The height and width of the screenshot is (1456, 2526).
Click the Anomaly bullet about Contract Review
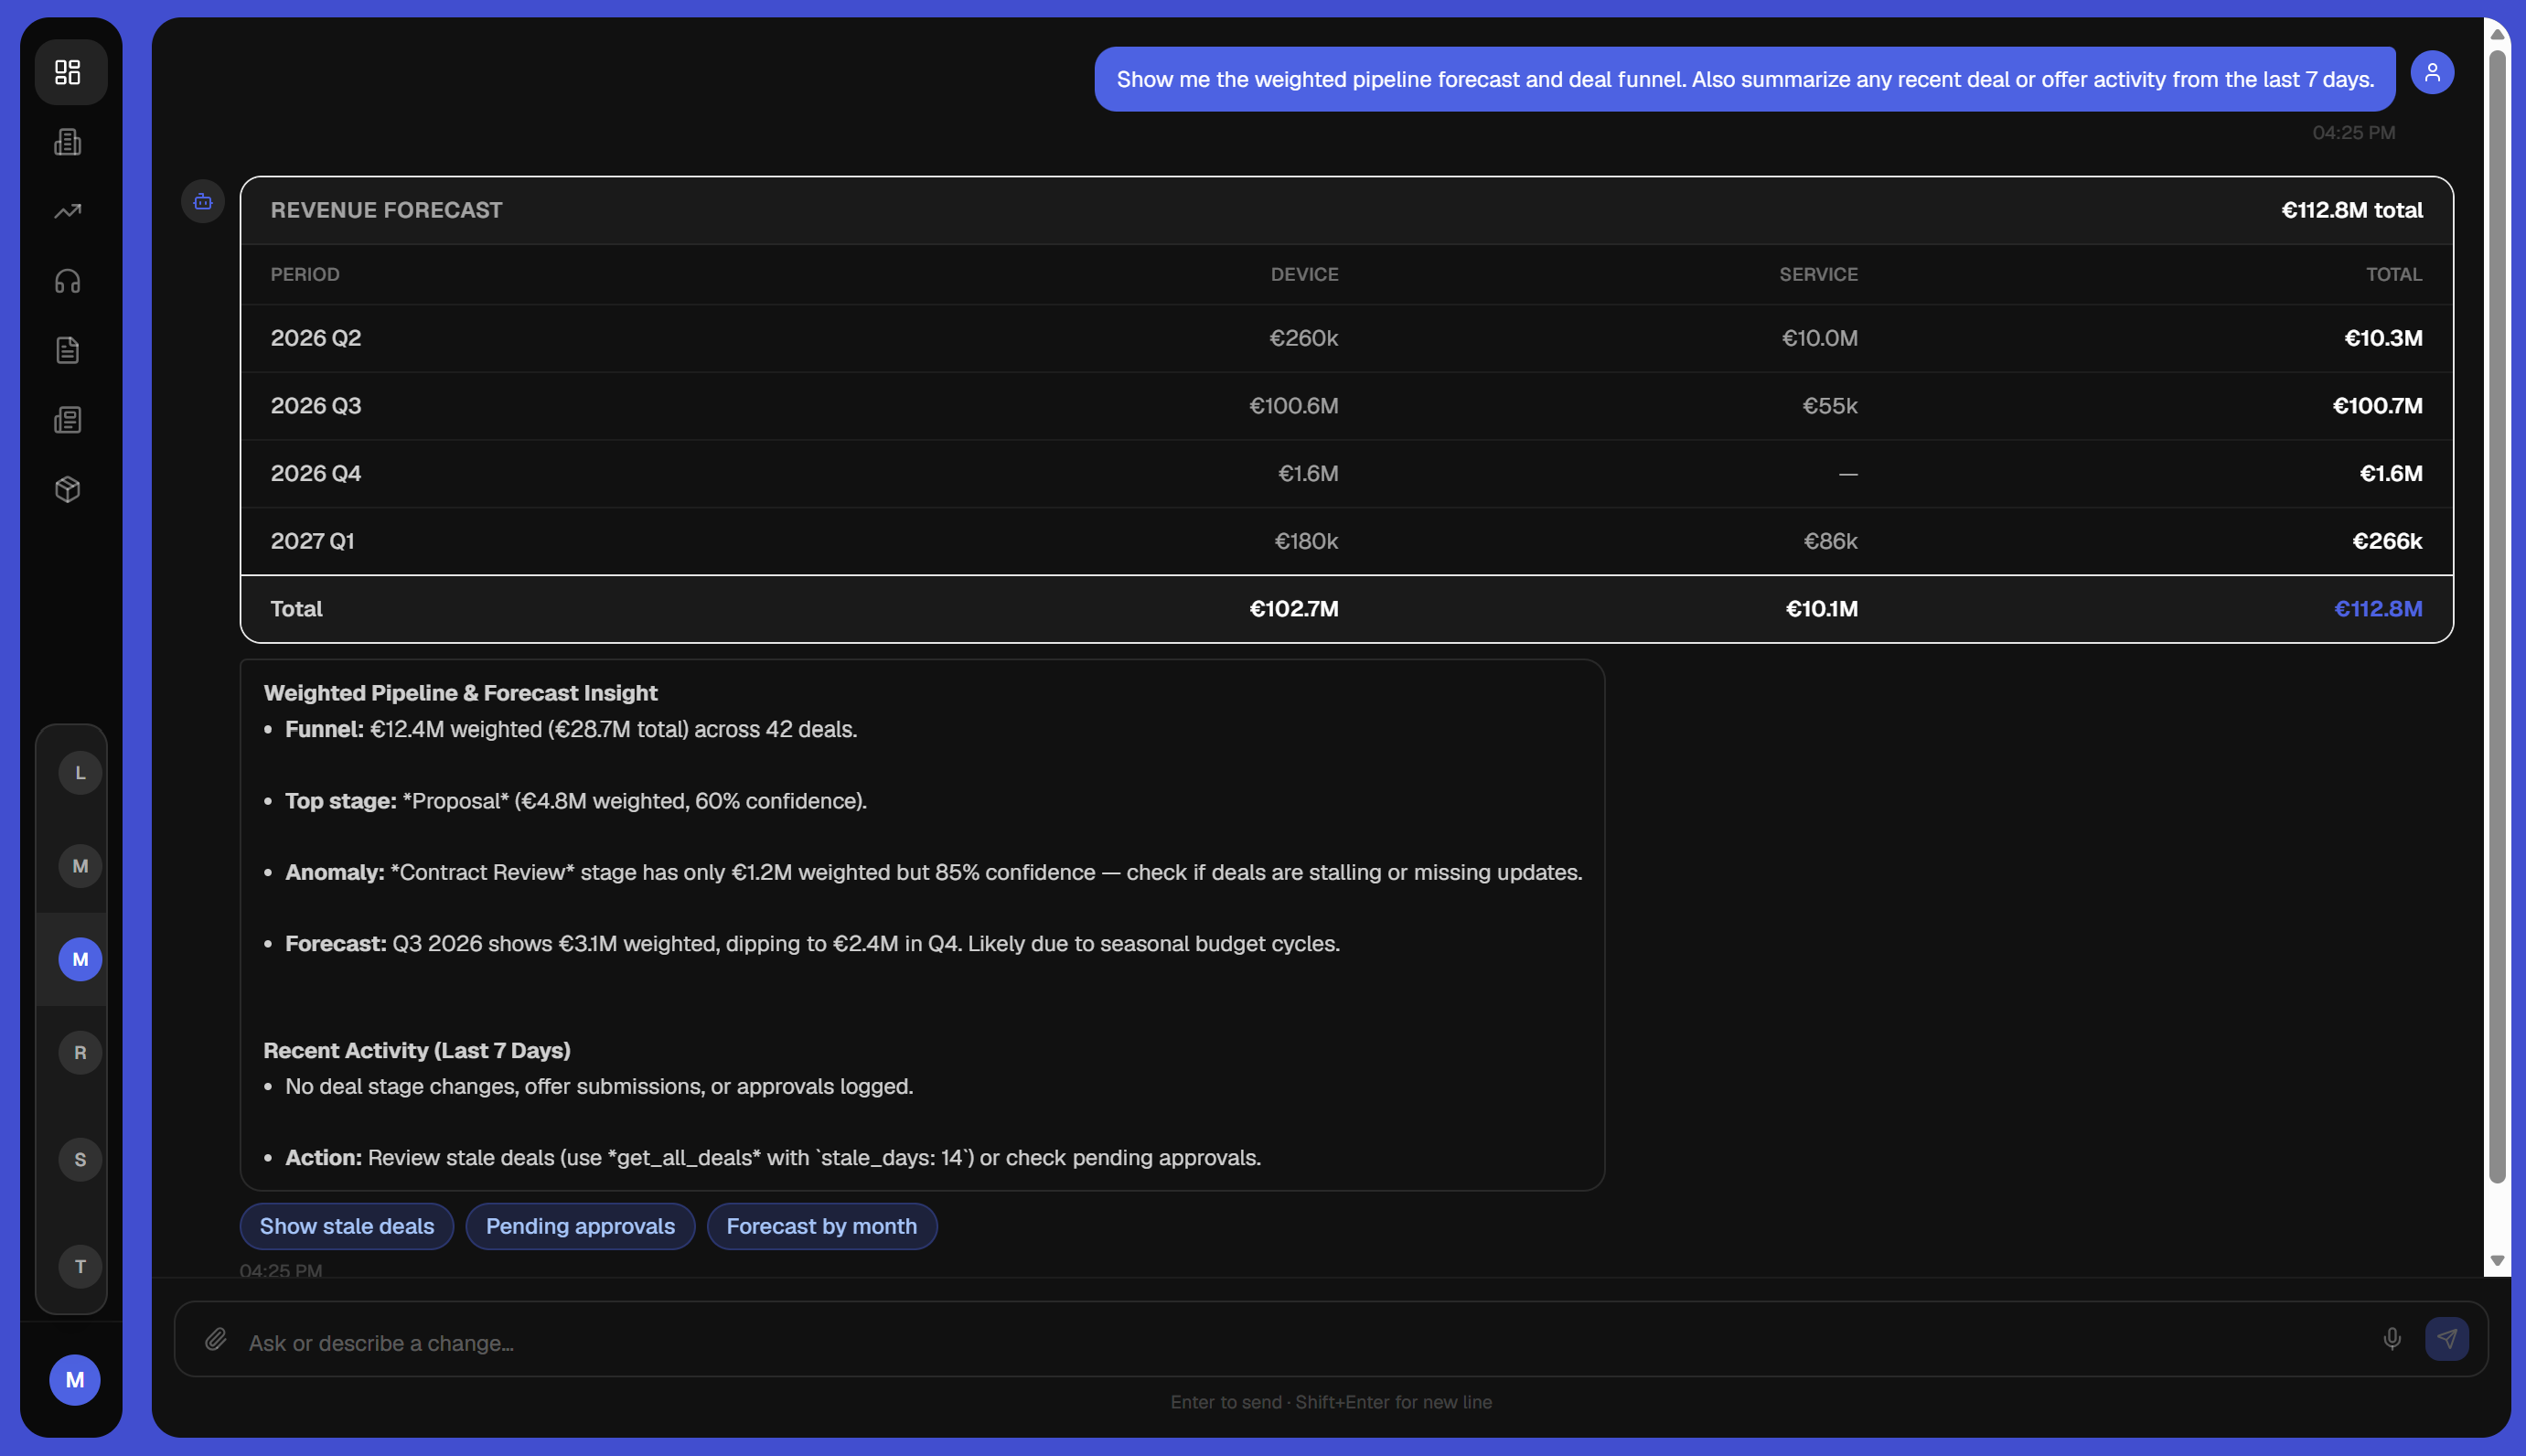point(933,872)
